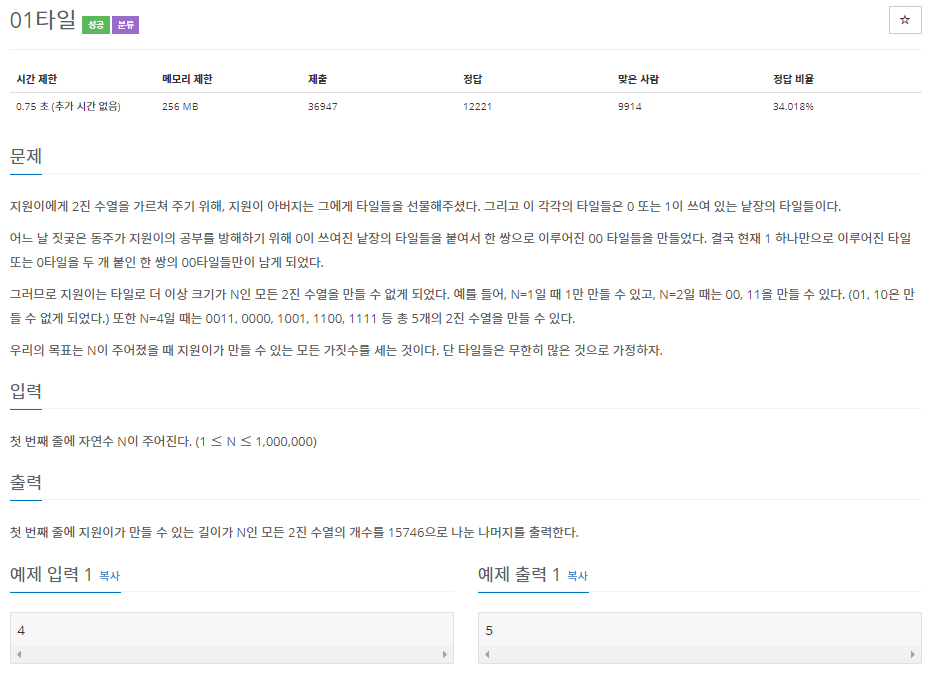Click the example input value 4
Screen dimensions: 936x675
(21, 630)
